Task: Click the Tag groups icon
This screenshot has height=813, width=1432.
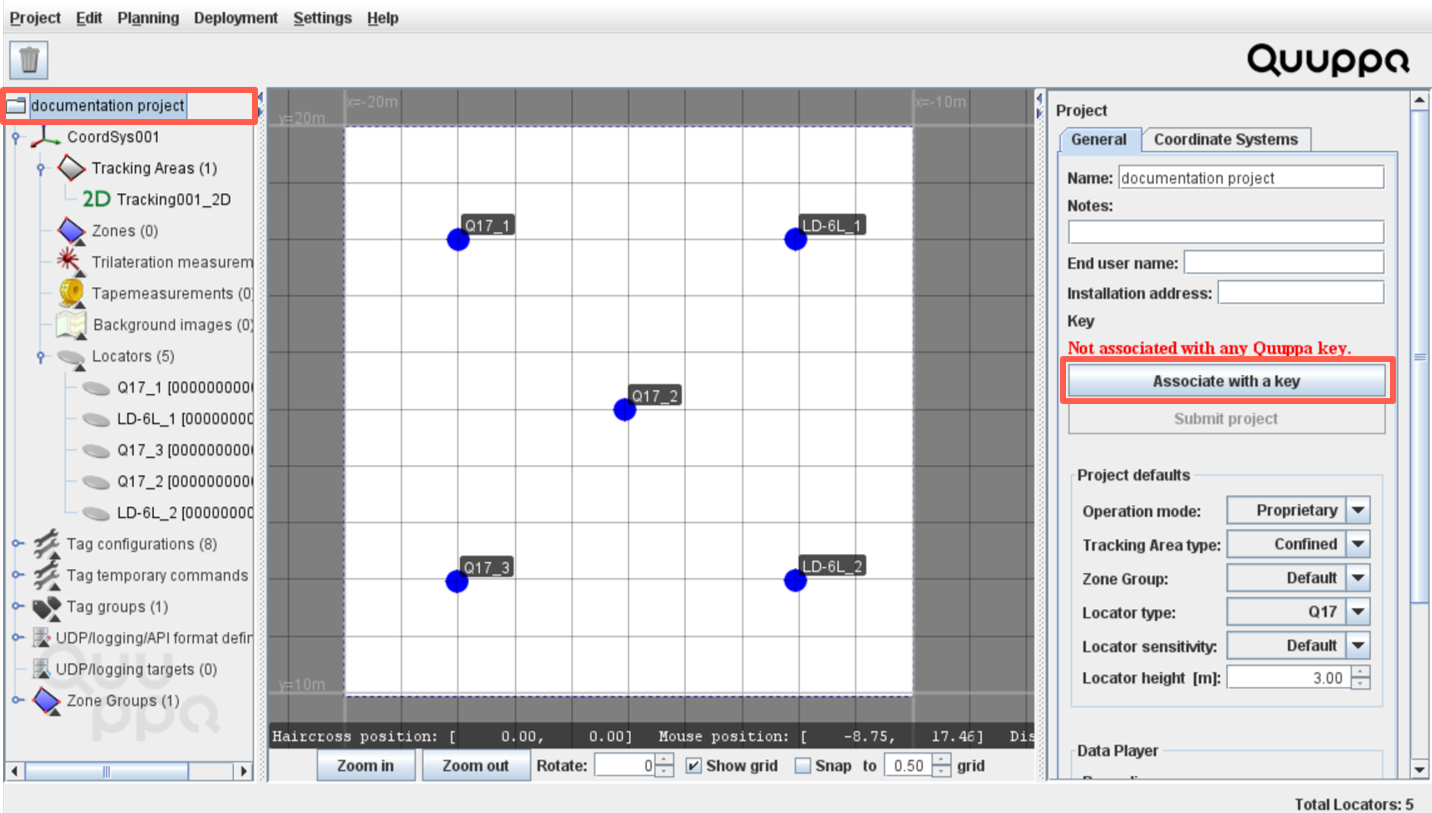Action: (x=46, y=607)
